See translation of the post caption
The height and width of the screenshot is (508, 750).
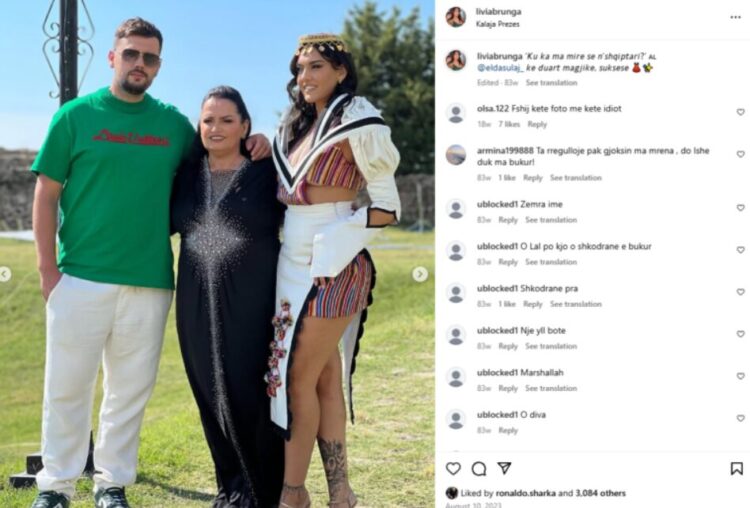point(551,83)
